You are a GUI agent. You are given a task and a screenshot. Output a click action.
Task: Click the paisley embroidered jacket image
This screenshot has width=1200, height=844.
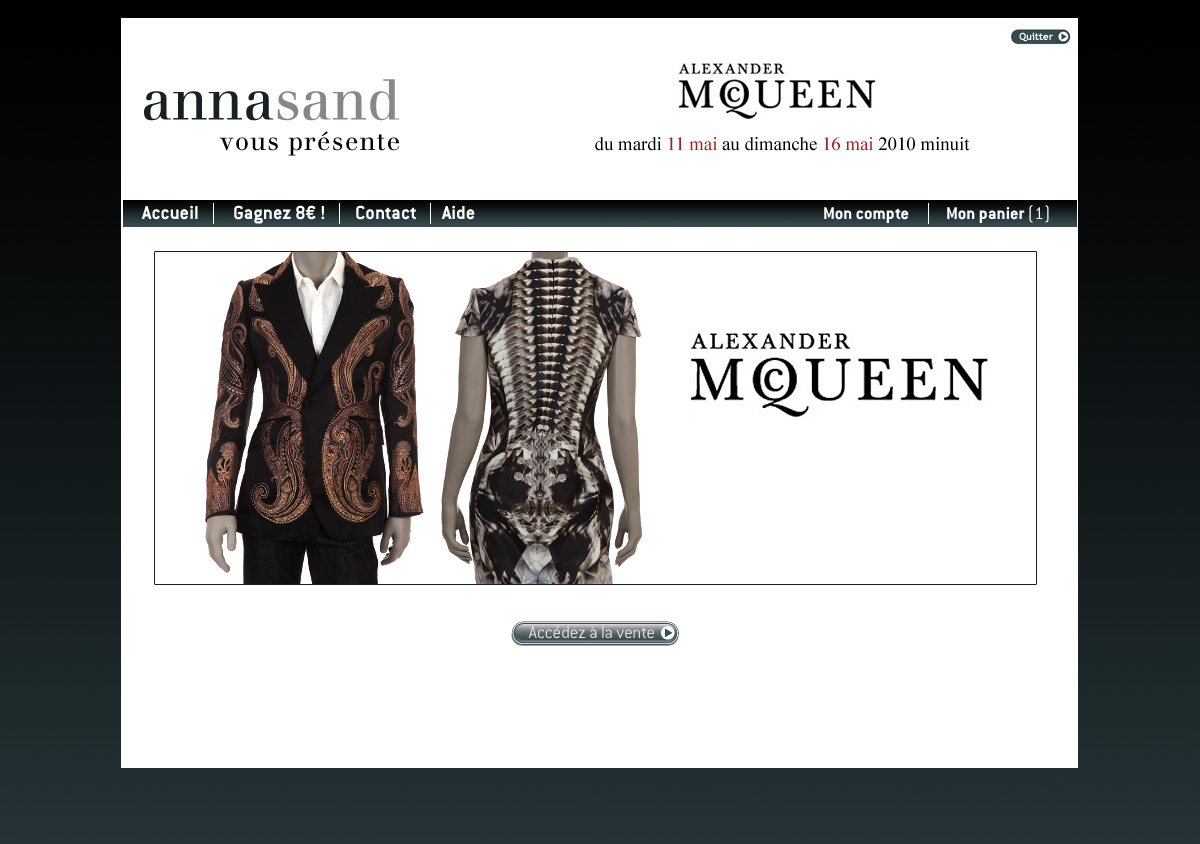point(315,418)
